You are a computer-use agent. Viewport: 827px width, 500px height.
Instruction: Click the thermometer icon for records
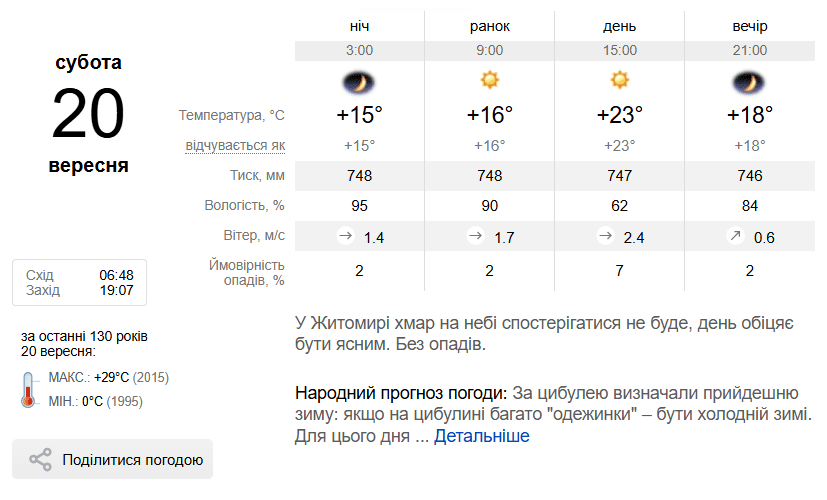27,389
